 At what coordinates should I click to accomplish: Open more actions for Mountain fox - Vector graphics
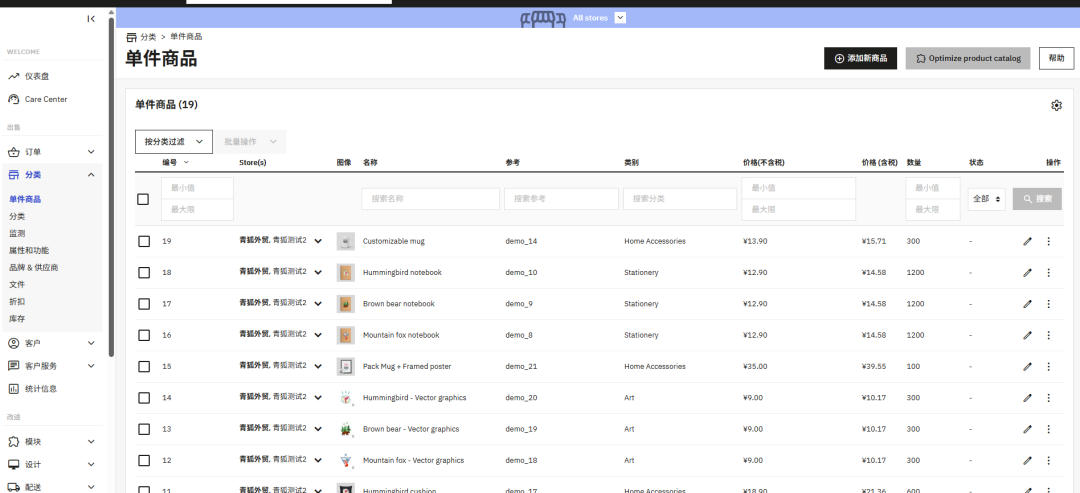[x=1048, y=460]
